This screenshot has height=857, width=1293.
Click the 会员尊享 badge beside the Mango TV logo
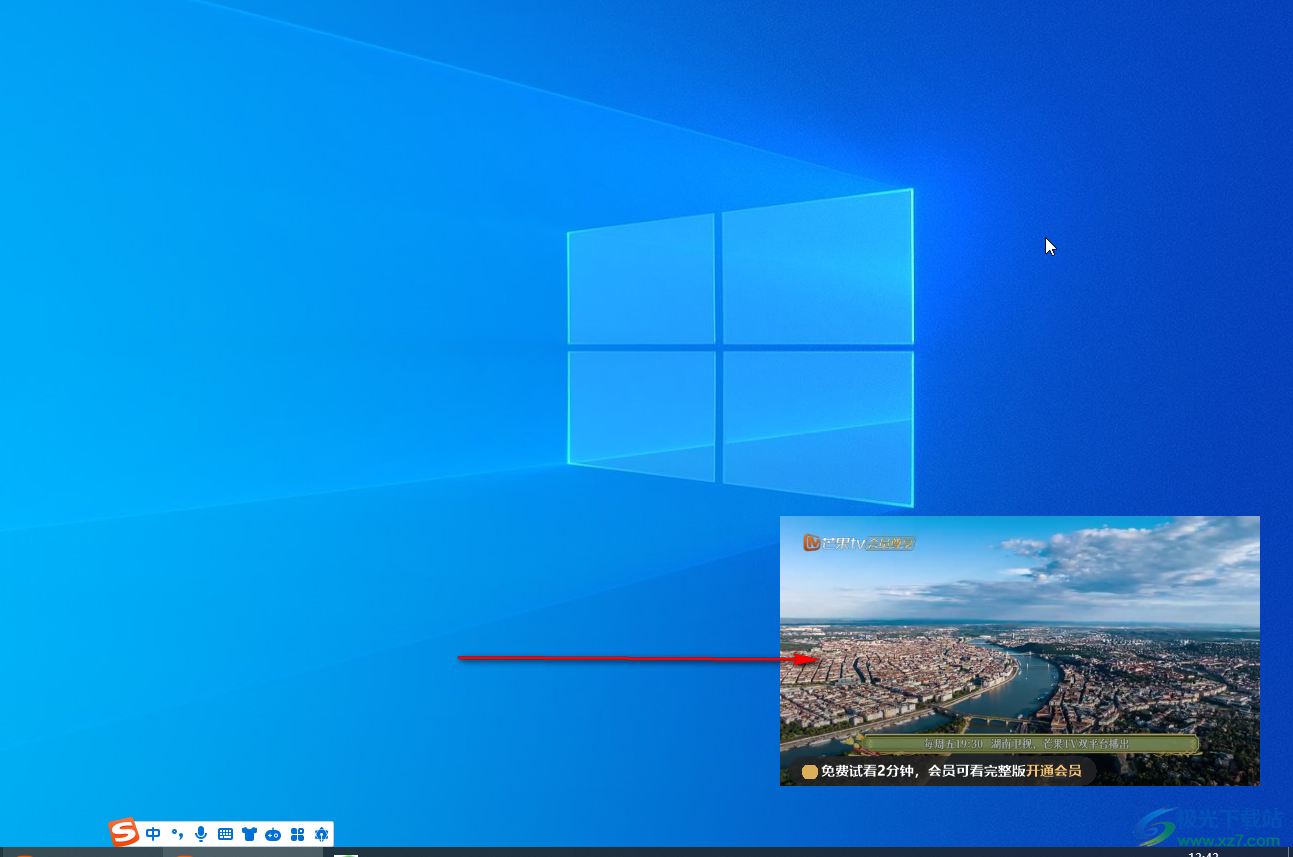coord(890,543)
